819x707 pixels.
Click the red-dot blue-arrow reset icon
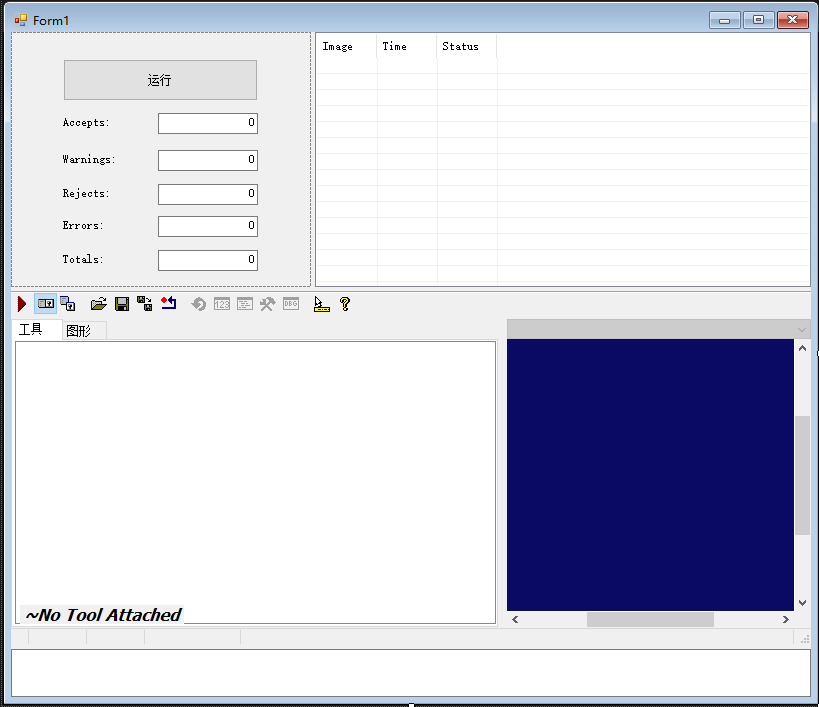coord(169,303)
